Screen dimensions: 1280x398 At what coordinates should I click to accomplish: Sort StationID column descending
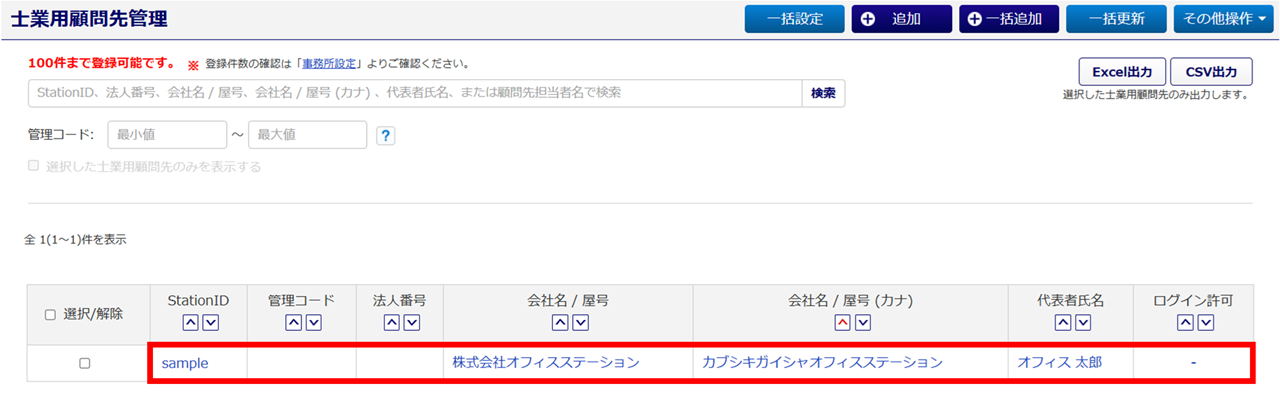(x=210, y=322)
